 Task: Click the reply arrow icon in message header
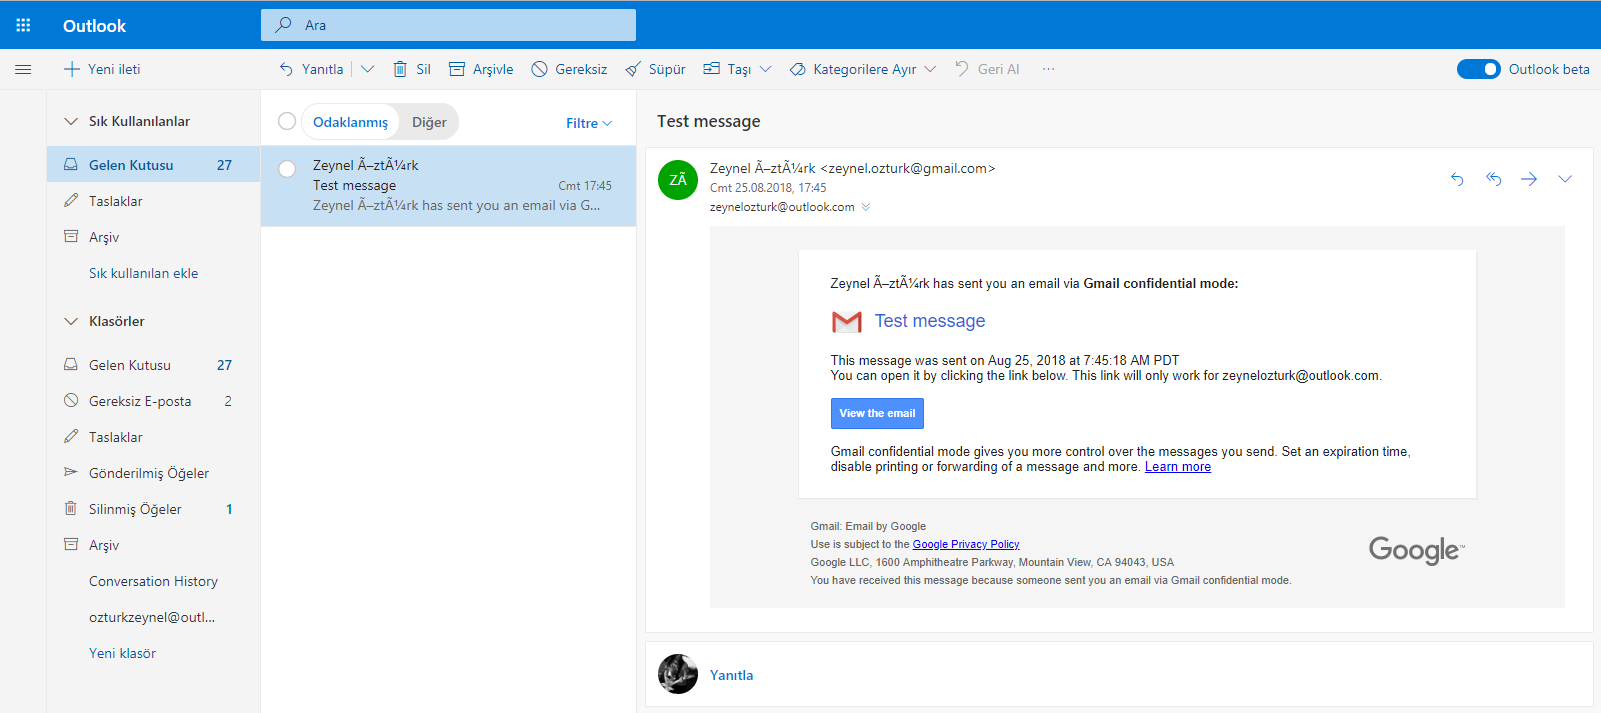pos(1457,179)
